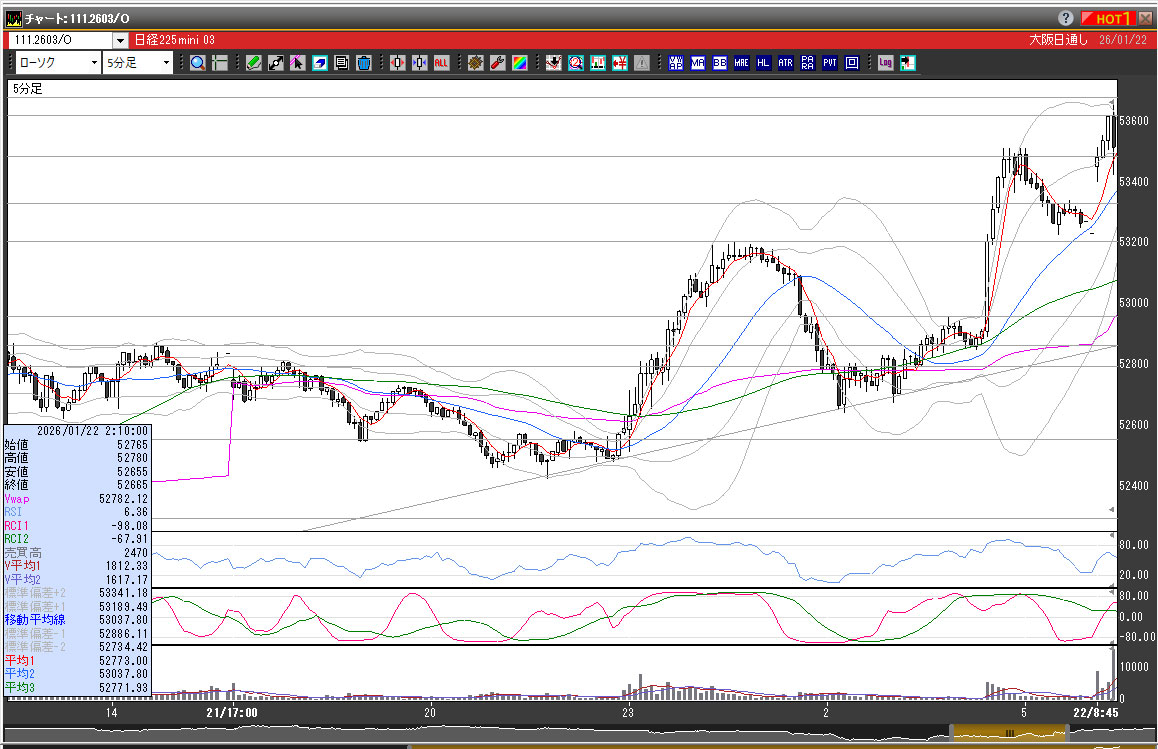The image size is (1158, 749).
Task: Expand the ローソク chart type dropdown
Action: 94,63
